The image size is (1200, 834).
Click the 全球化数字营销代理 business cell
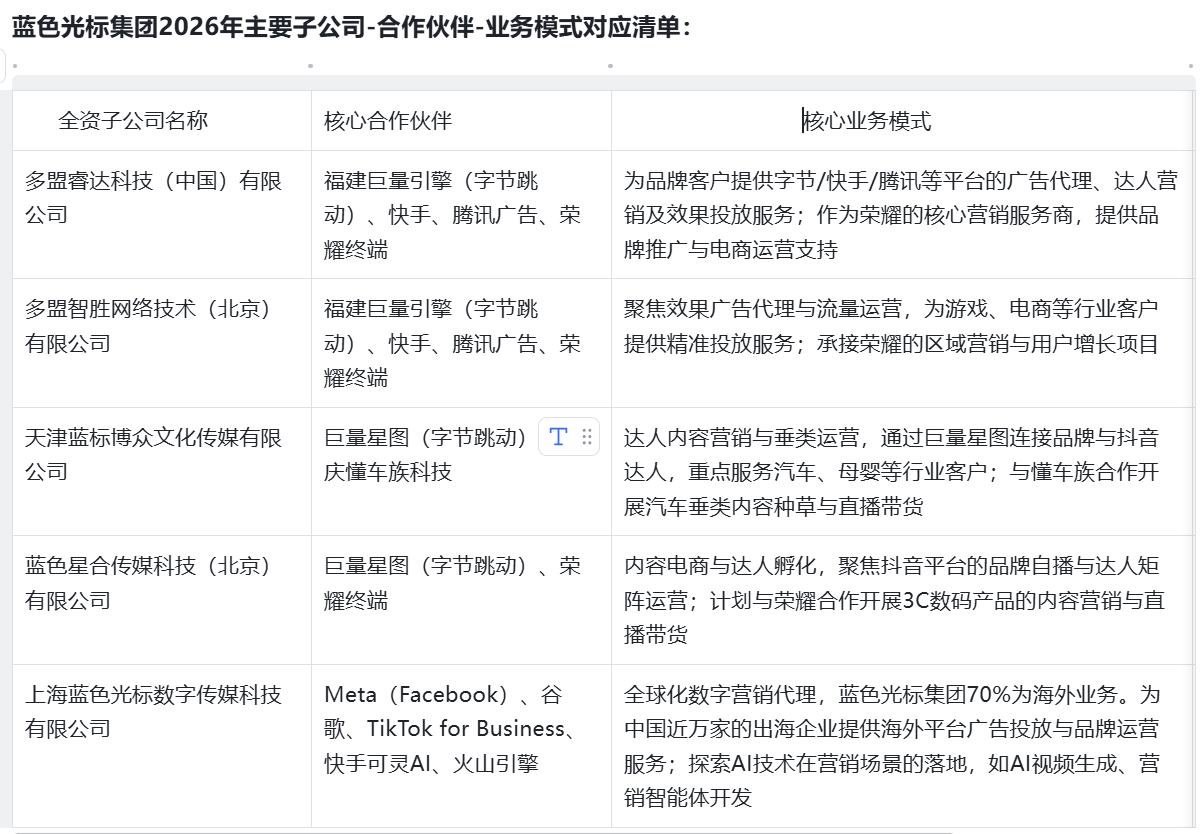pyautogui.click(x=903, y=745)
